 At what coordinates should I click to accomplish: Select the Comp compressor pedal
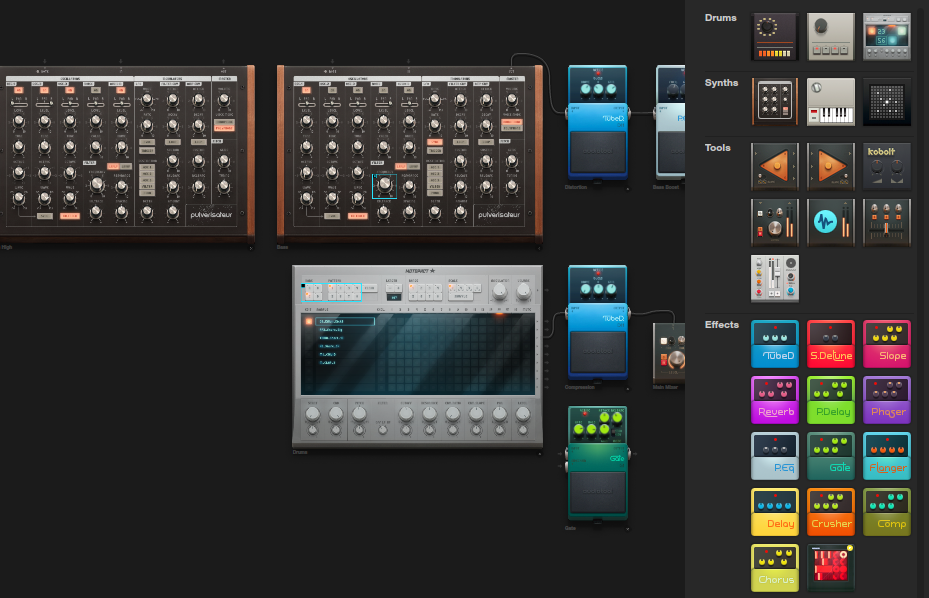[887, 512]
